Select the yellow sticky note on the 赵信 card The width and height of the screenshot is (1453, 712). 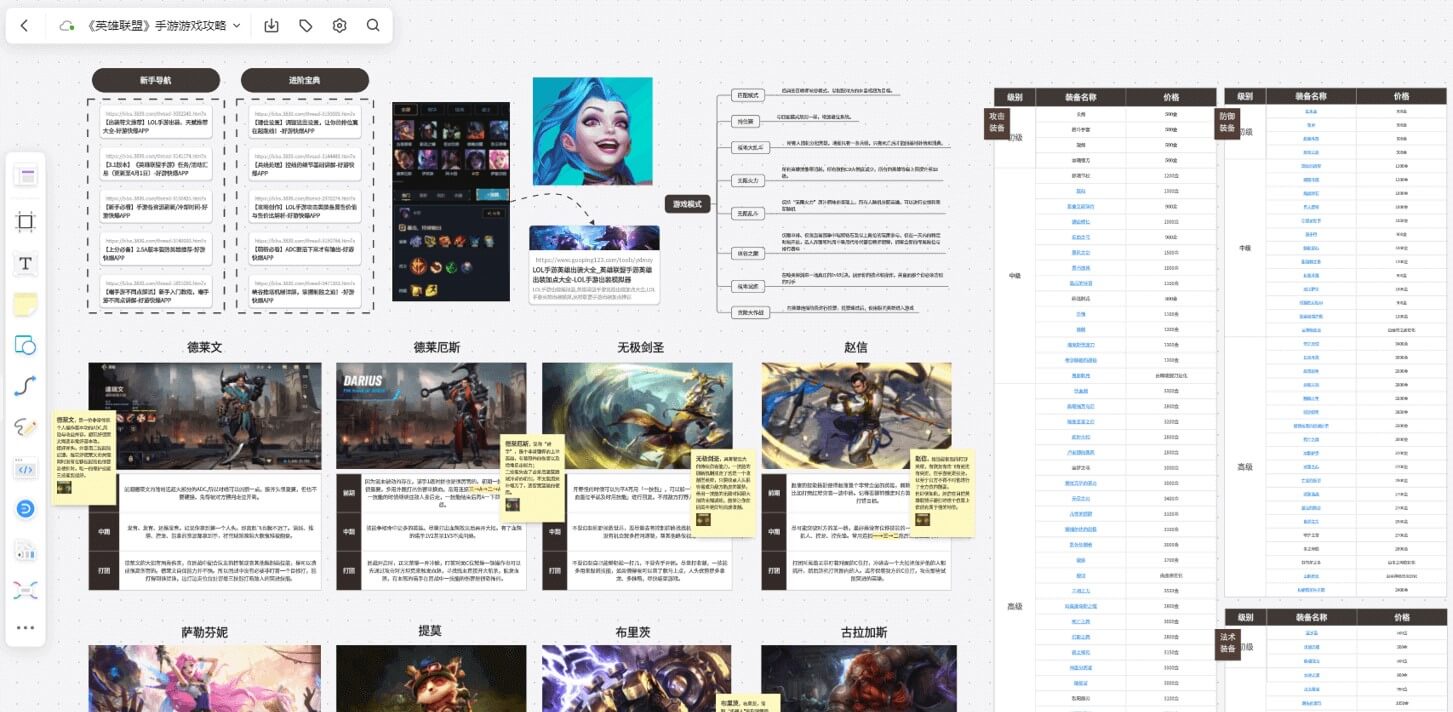(942, 493)
